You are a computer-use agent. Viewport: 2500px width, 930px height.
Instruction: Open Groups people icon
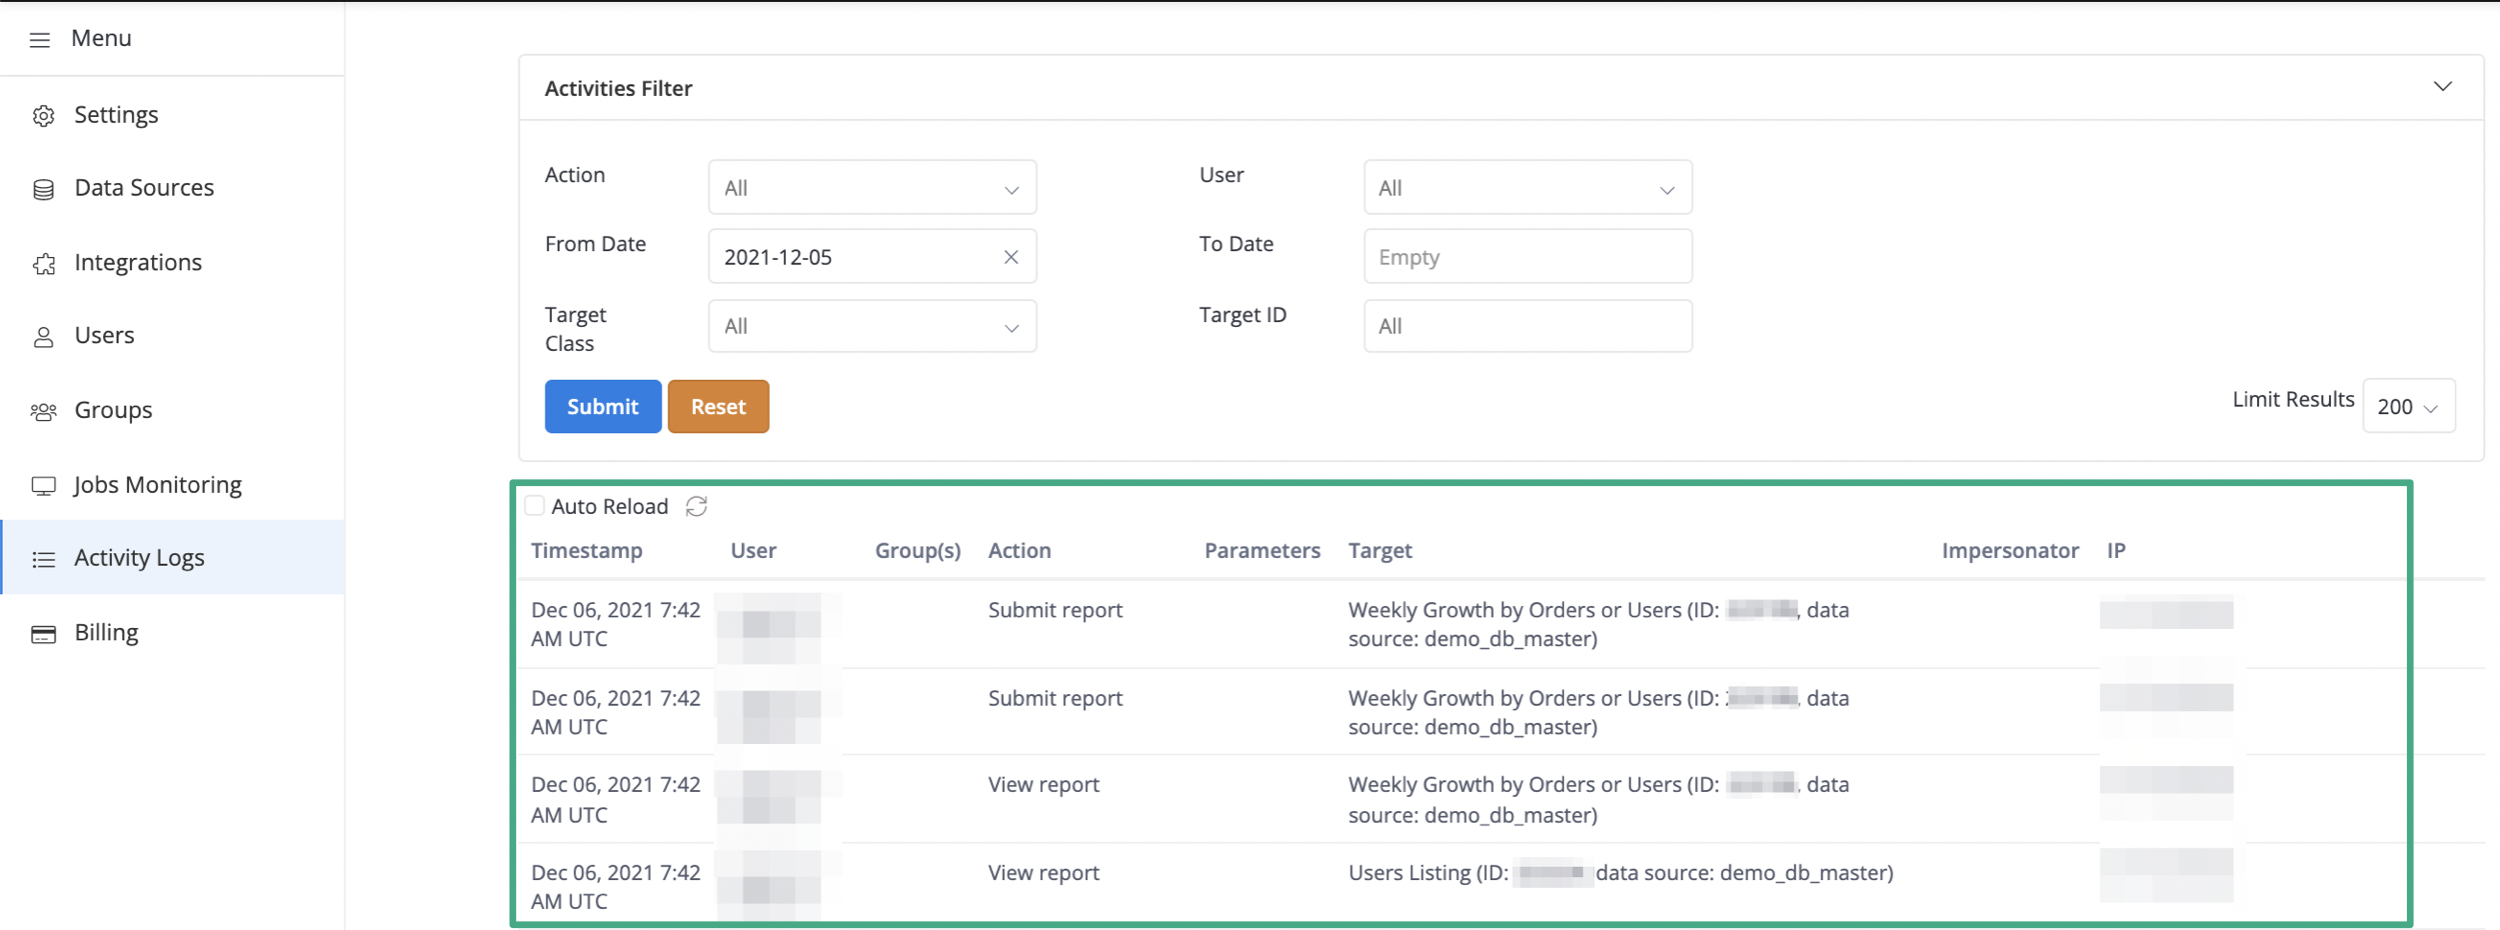point(43,411)
